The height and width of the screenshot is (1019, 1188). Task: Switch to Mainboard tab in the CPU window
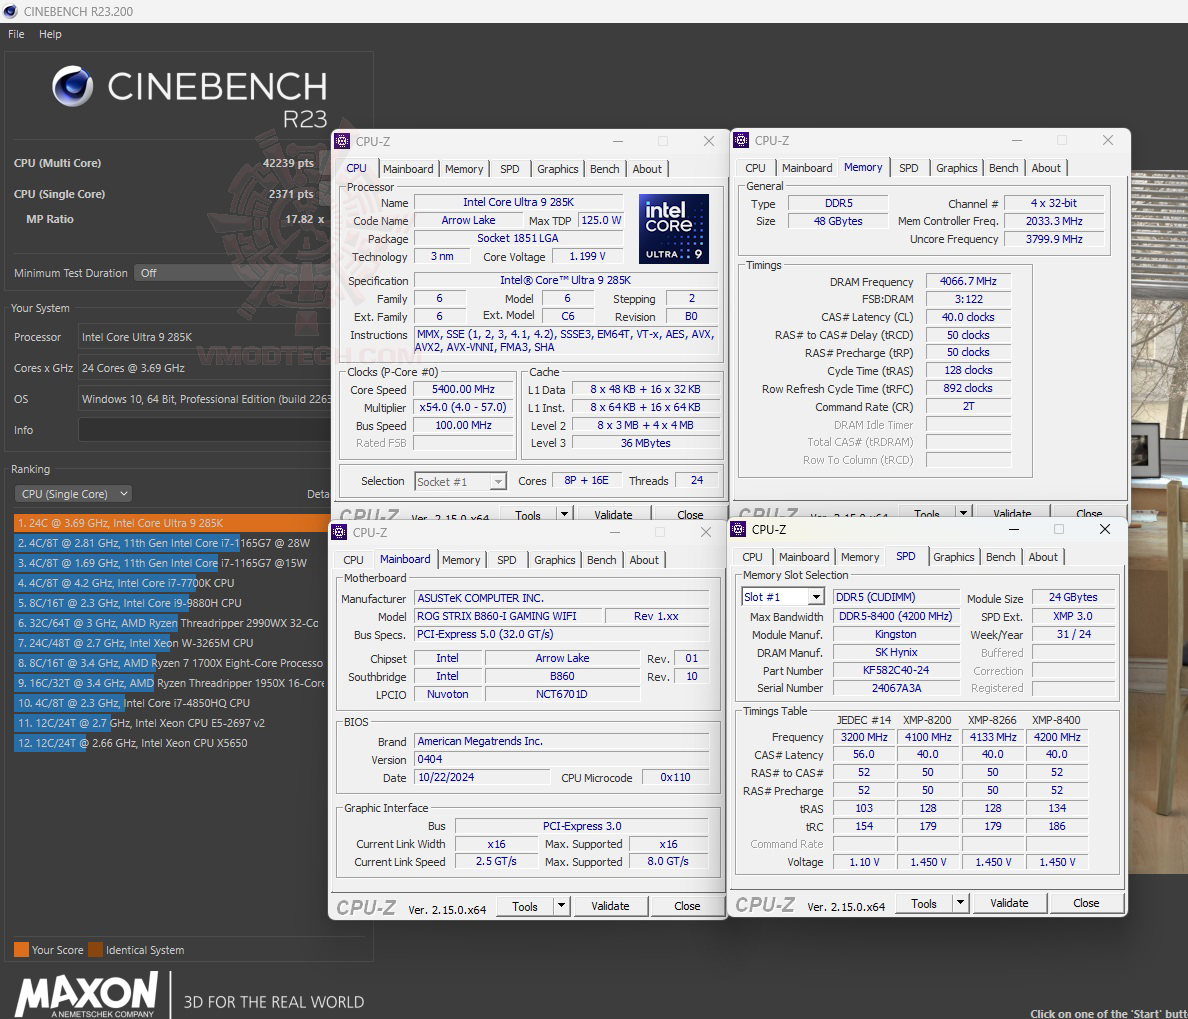point(408,169)
